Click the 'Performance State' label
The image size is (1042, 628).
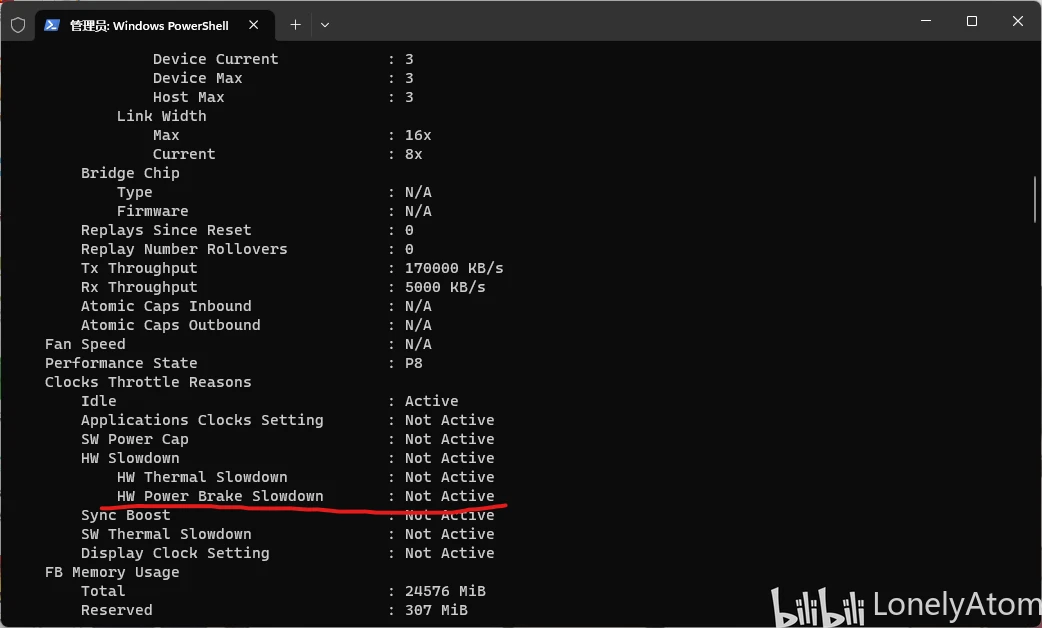coord(121,364)
